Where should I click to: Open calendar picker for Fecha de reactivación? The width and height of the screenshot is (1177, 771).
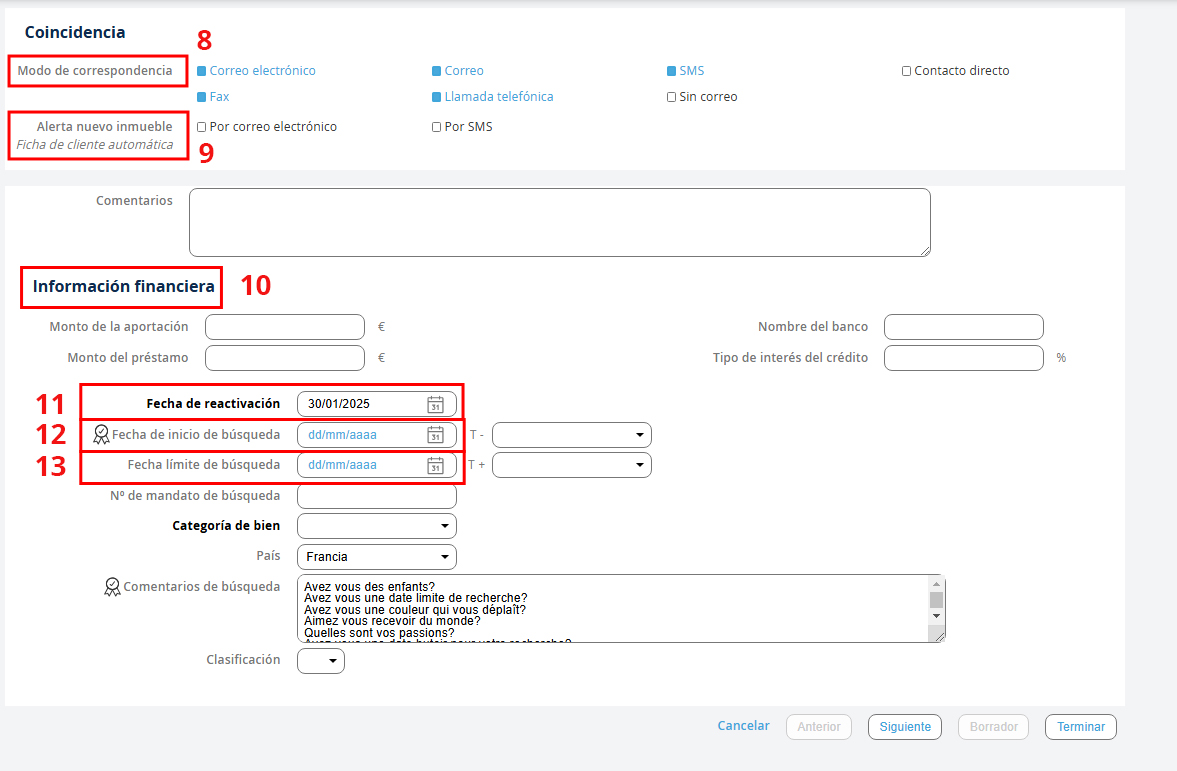435,404
